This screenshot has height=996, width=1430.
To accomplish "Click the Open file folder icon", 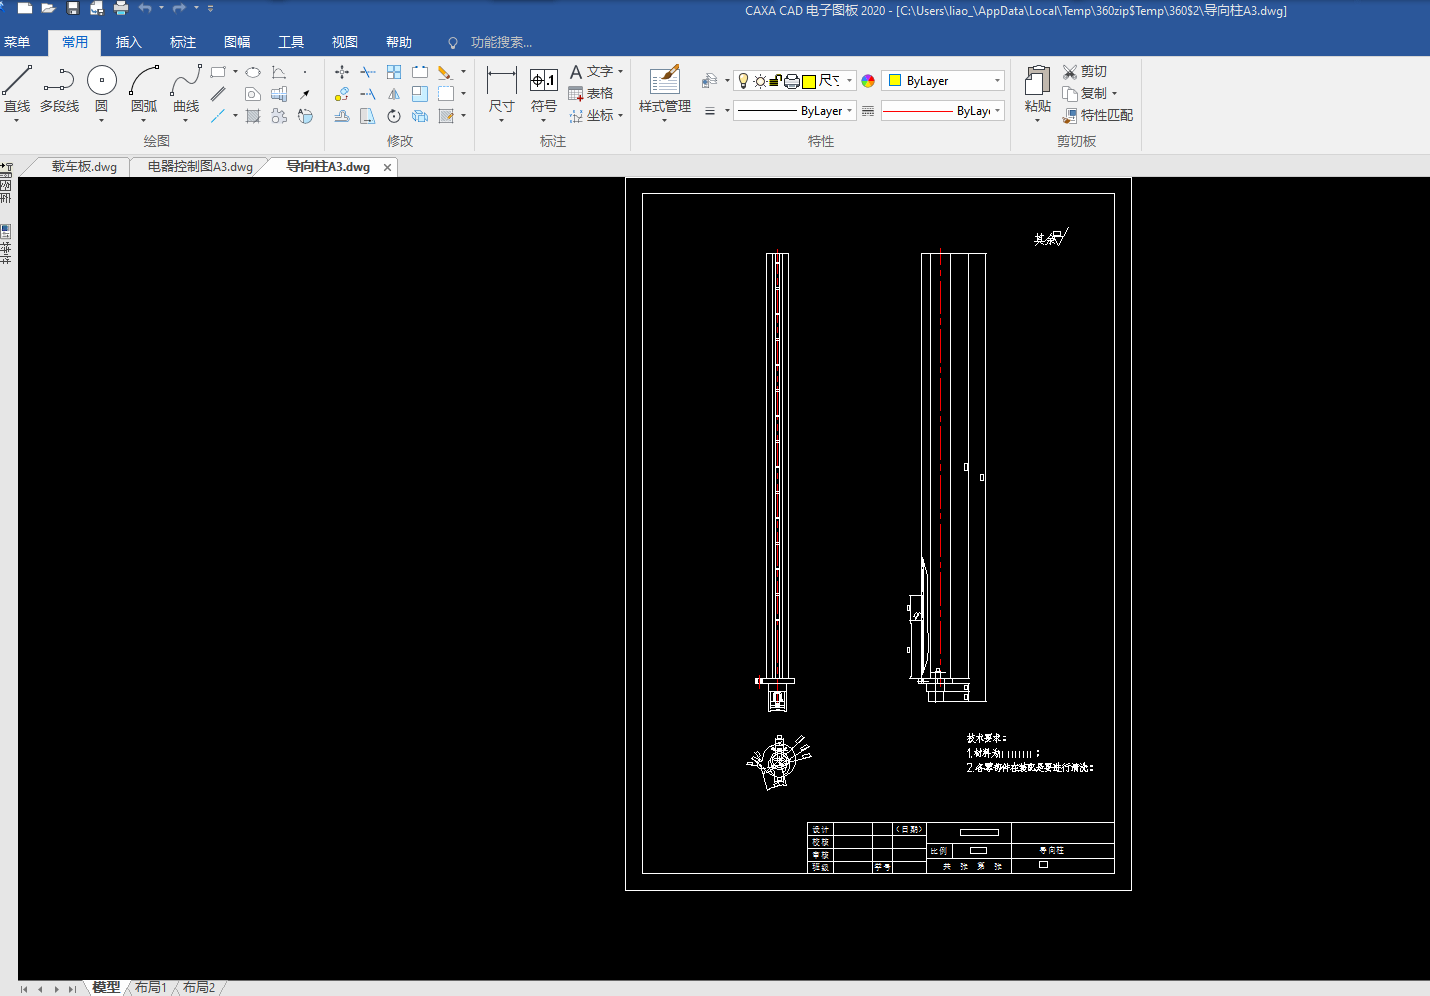I will (48, 9).
